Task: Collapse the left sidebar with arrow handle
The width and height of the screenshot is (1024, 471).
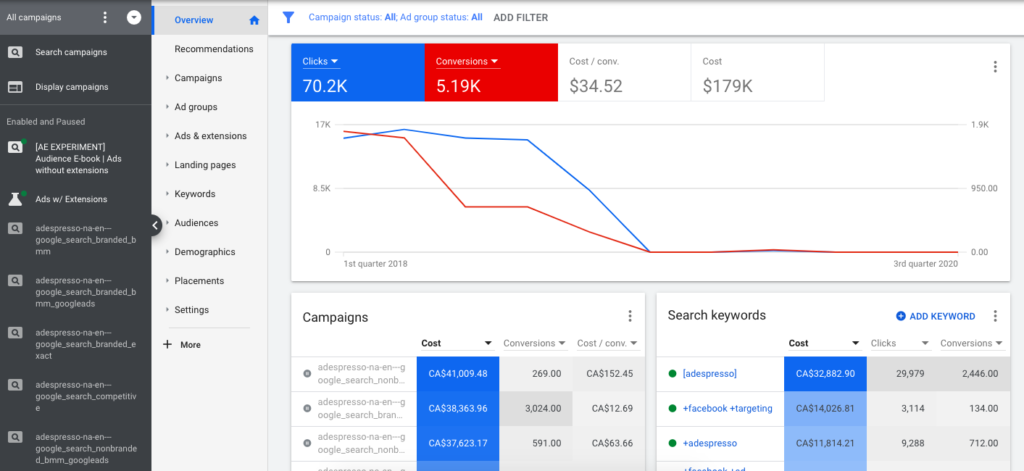Action: tap(155, 225)
